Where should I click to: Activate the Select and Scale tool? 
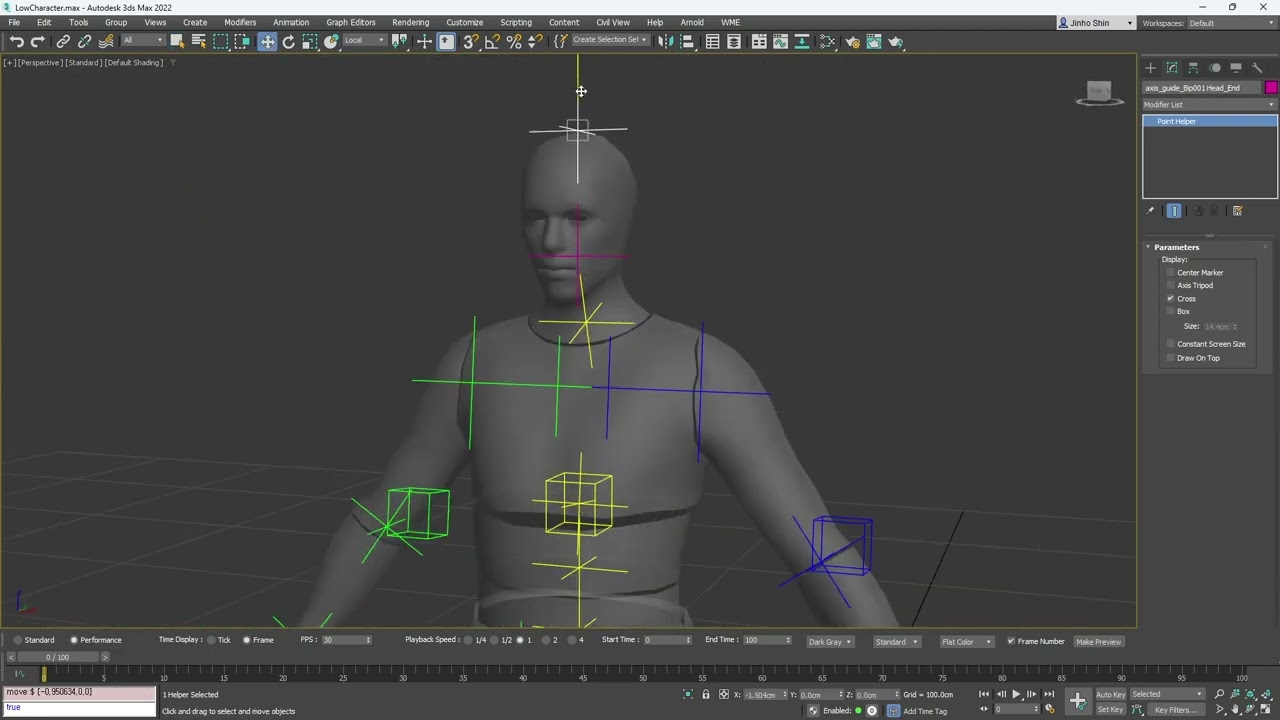click(309, 41)
